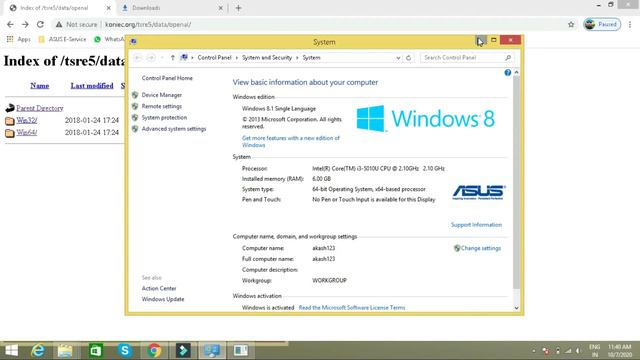The width and height of the screenshot is (640, 360).
Task: Open File Explorer from taskbar
Action: 65,350
